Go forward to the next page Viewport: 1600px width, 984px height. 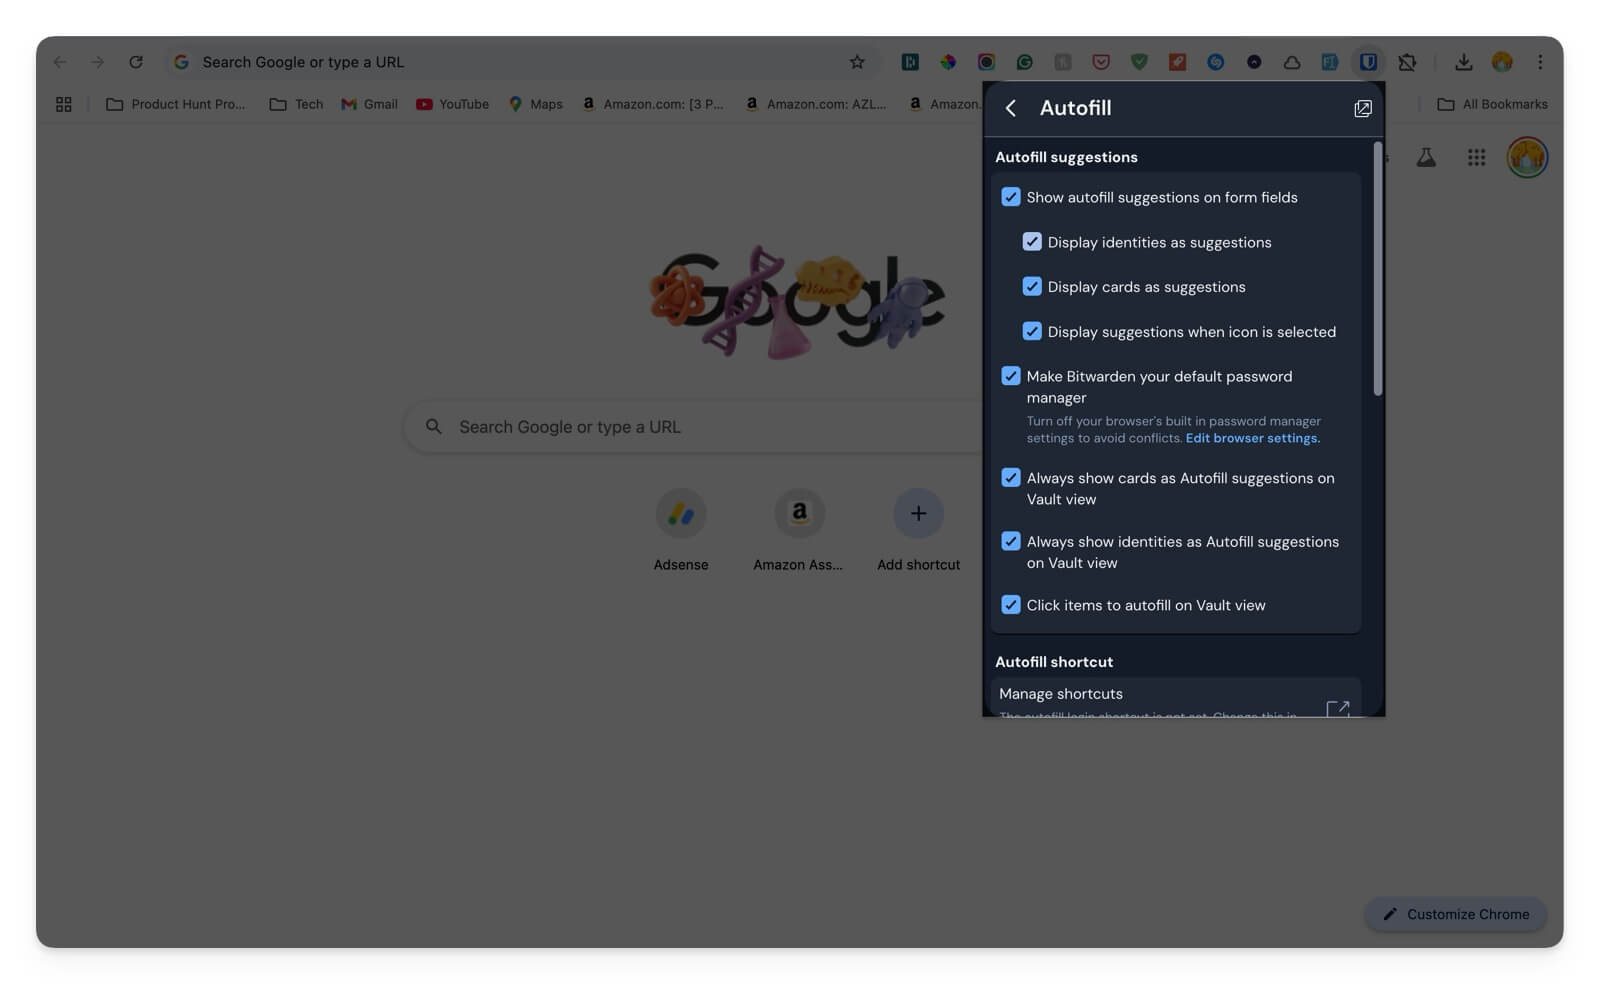[97, 62]
